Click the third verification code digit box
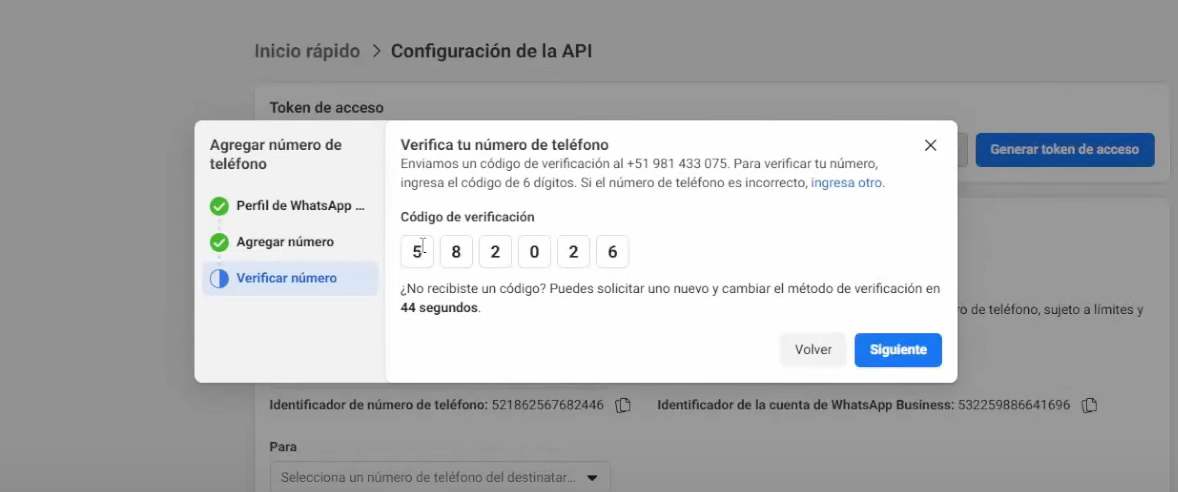The width and height of the screenshot is (1178, 492). click(495, 252)
